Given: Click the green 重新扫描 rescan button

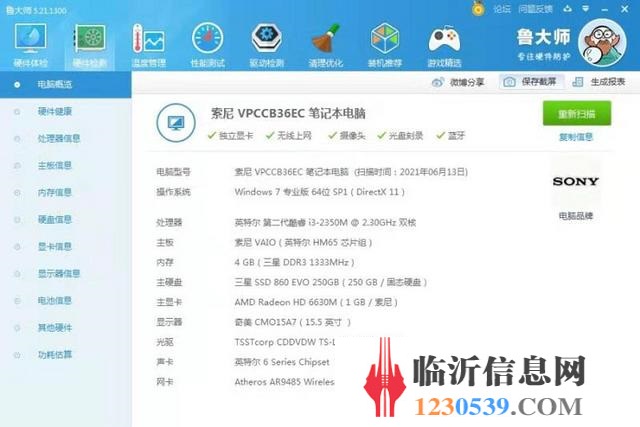Looking at the screenshot, I should (x=577, y=113).
